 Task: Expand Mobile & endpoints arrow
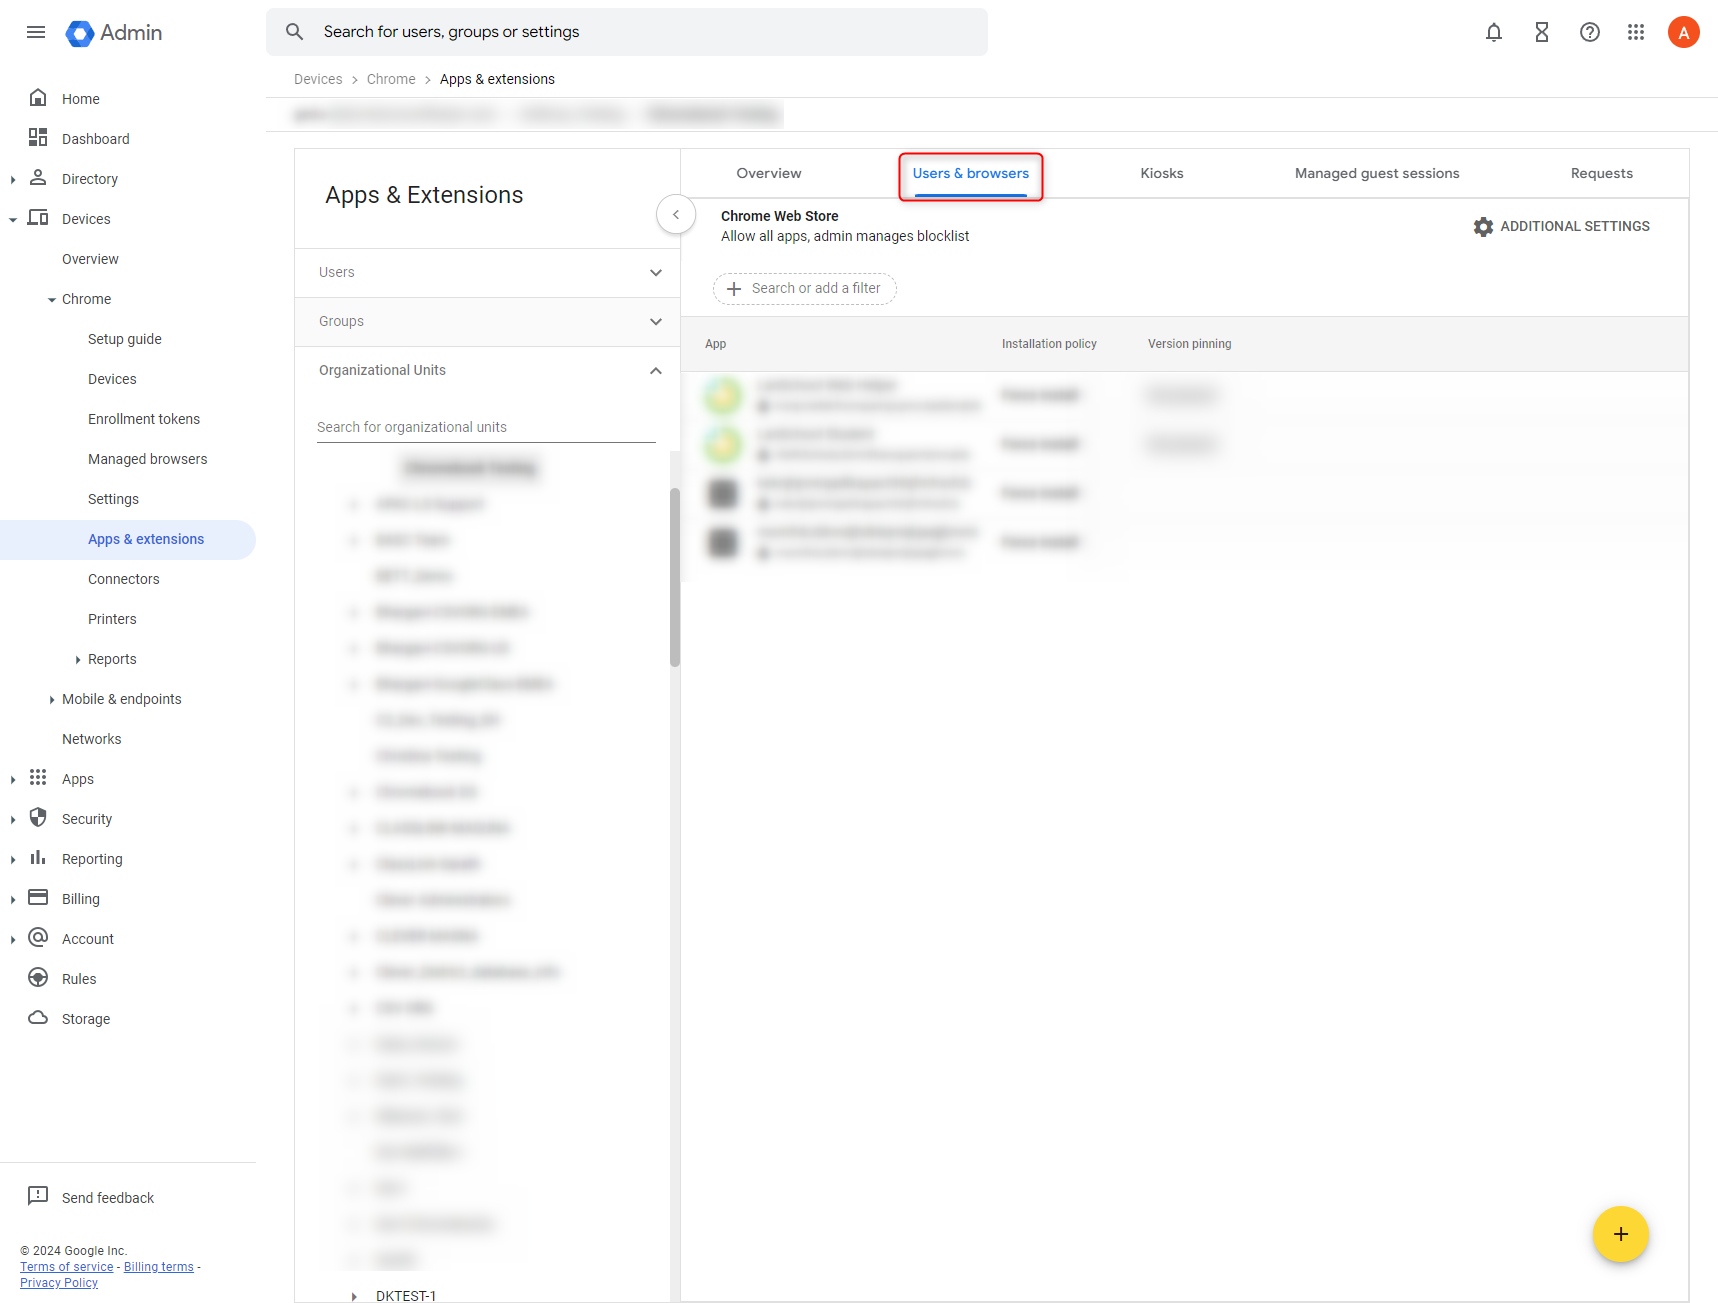click(52, 699)
